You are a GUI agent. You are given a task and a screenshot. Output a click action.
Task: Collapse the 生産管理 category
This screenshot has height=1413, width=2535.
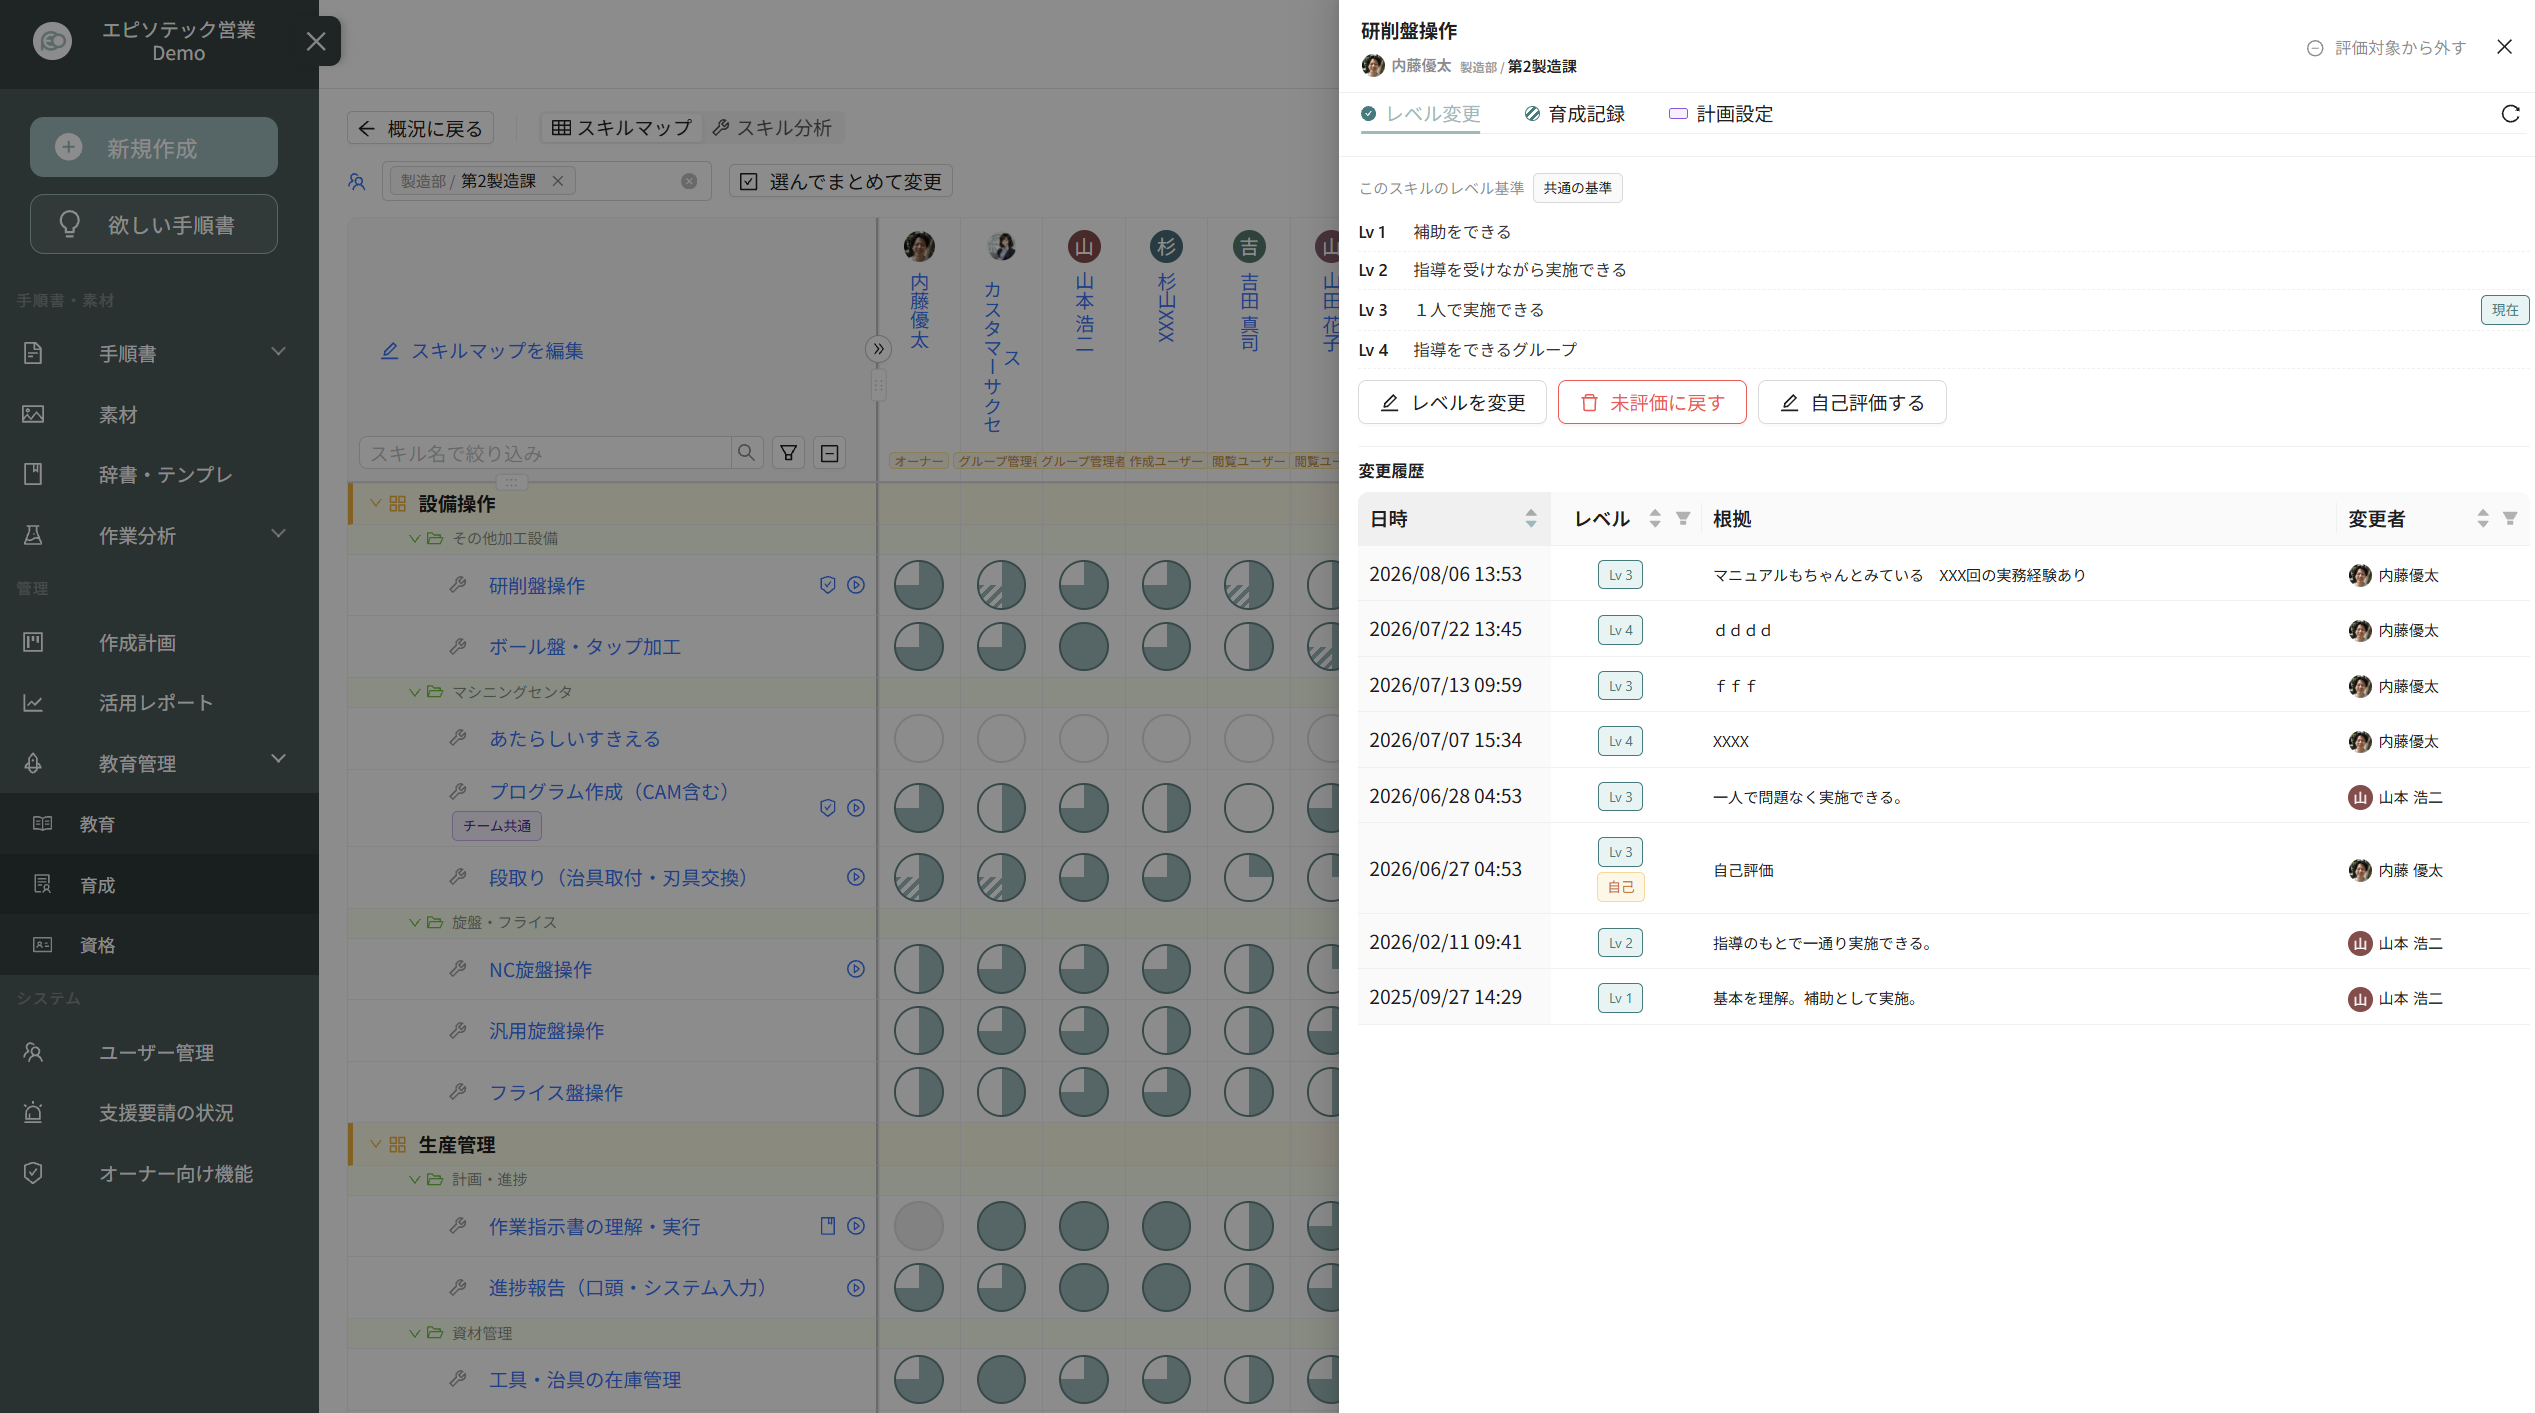tap(376, 1144)
